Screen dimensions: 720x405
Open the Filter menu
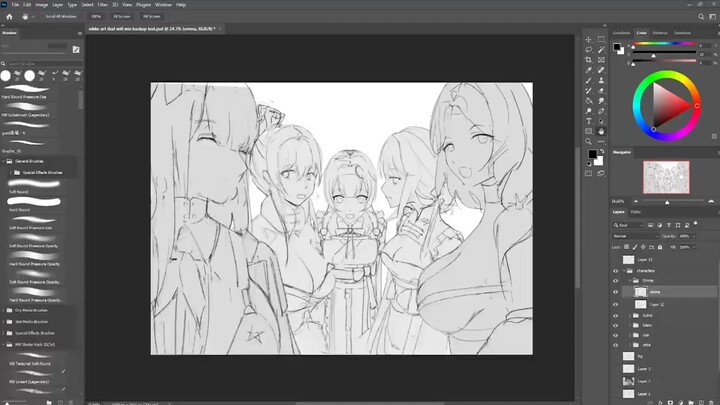tap(103, 4)
